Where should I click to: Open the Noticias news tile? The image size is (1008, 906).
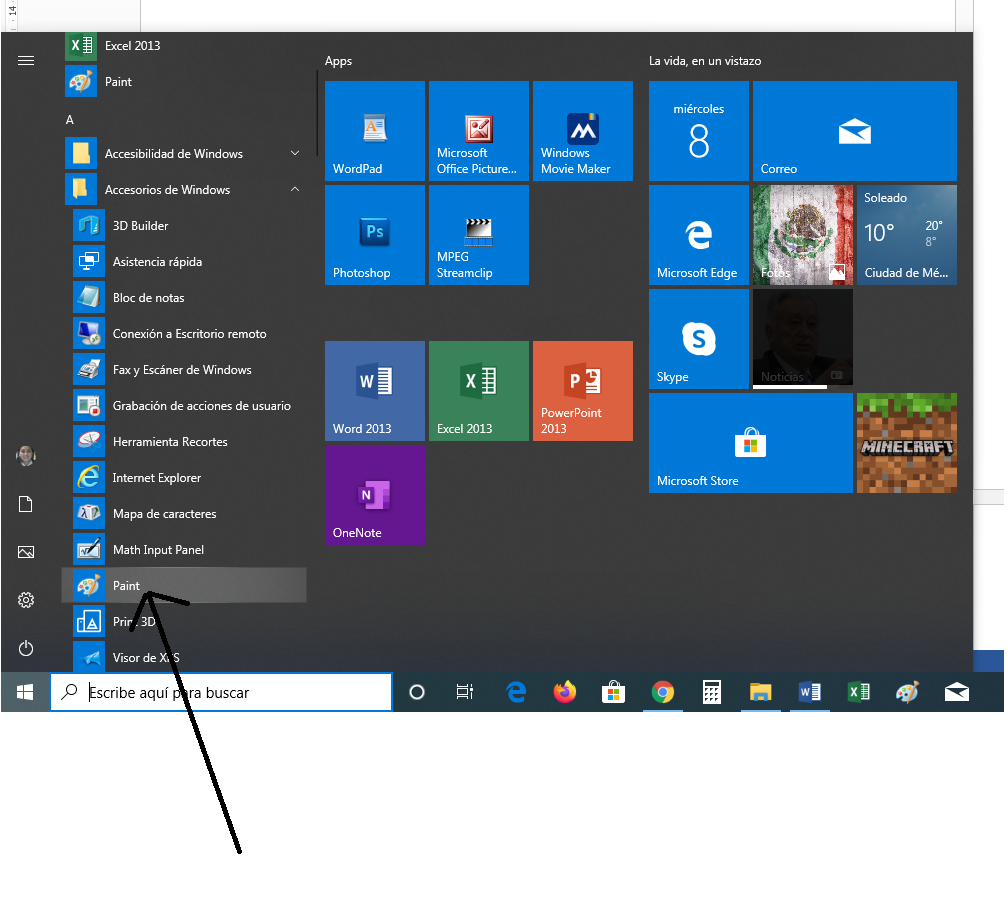pos(803,339)
